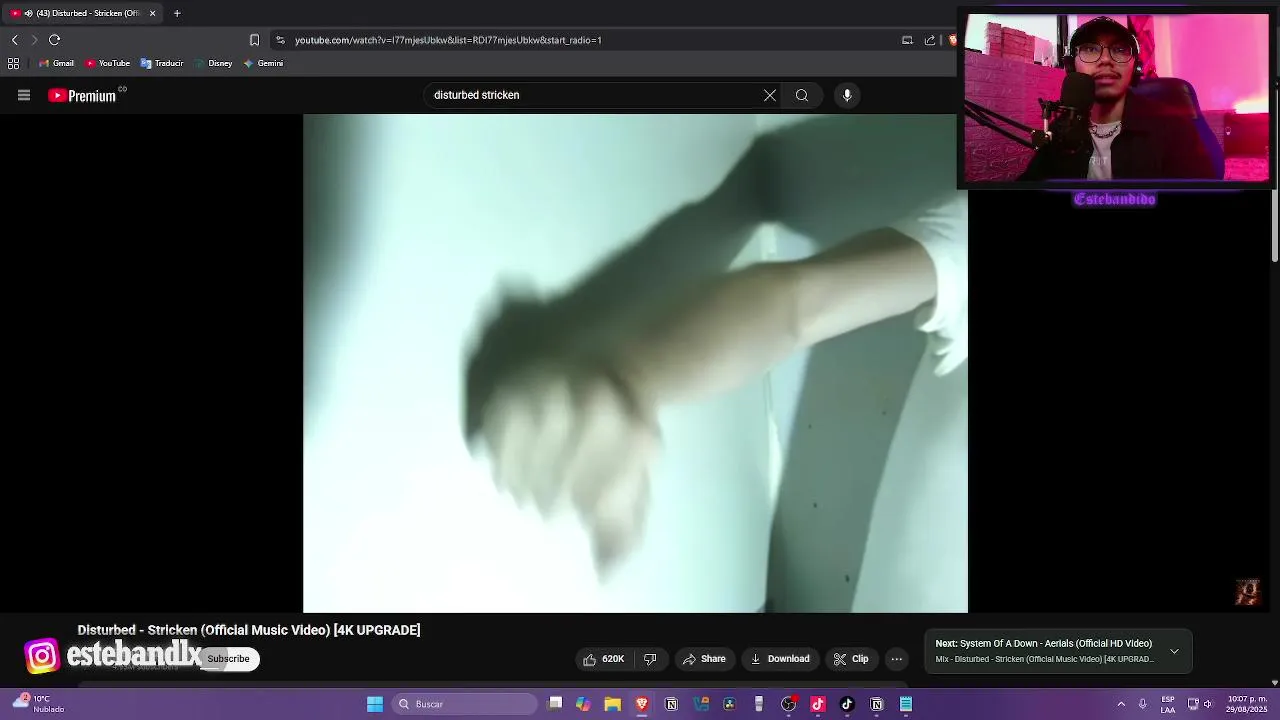Subscribe to the channel
The height and width of the screenshot is (720, 1280).
(x=228, y=659)
